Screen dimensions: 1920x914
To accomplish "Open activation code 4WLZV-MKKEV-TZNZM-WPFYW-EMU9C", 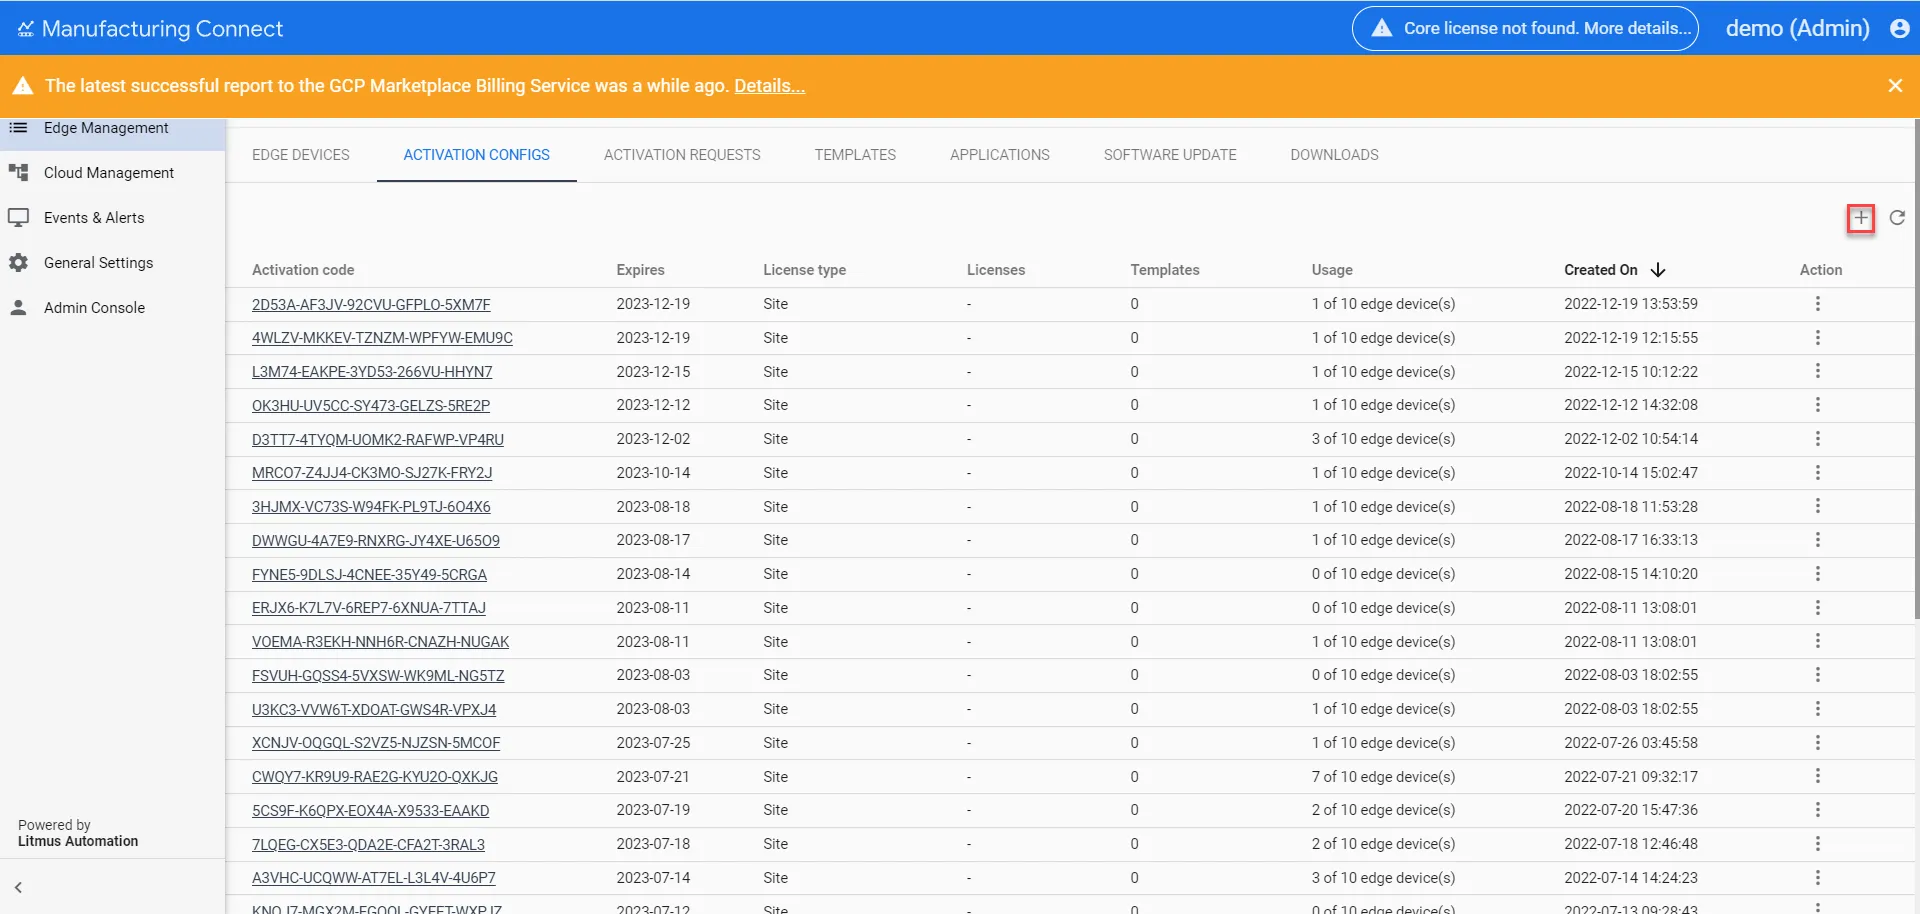I will (x=382, y=338).
